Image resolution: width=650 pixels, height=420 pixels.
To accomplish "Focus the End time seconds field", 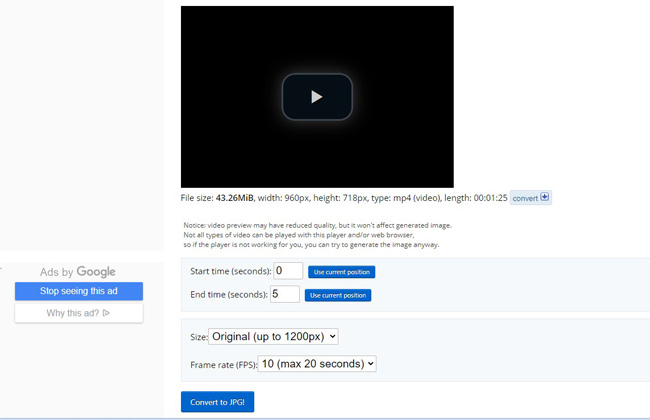I will (285, 294).
